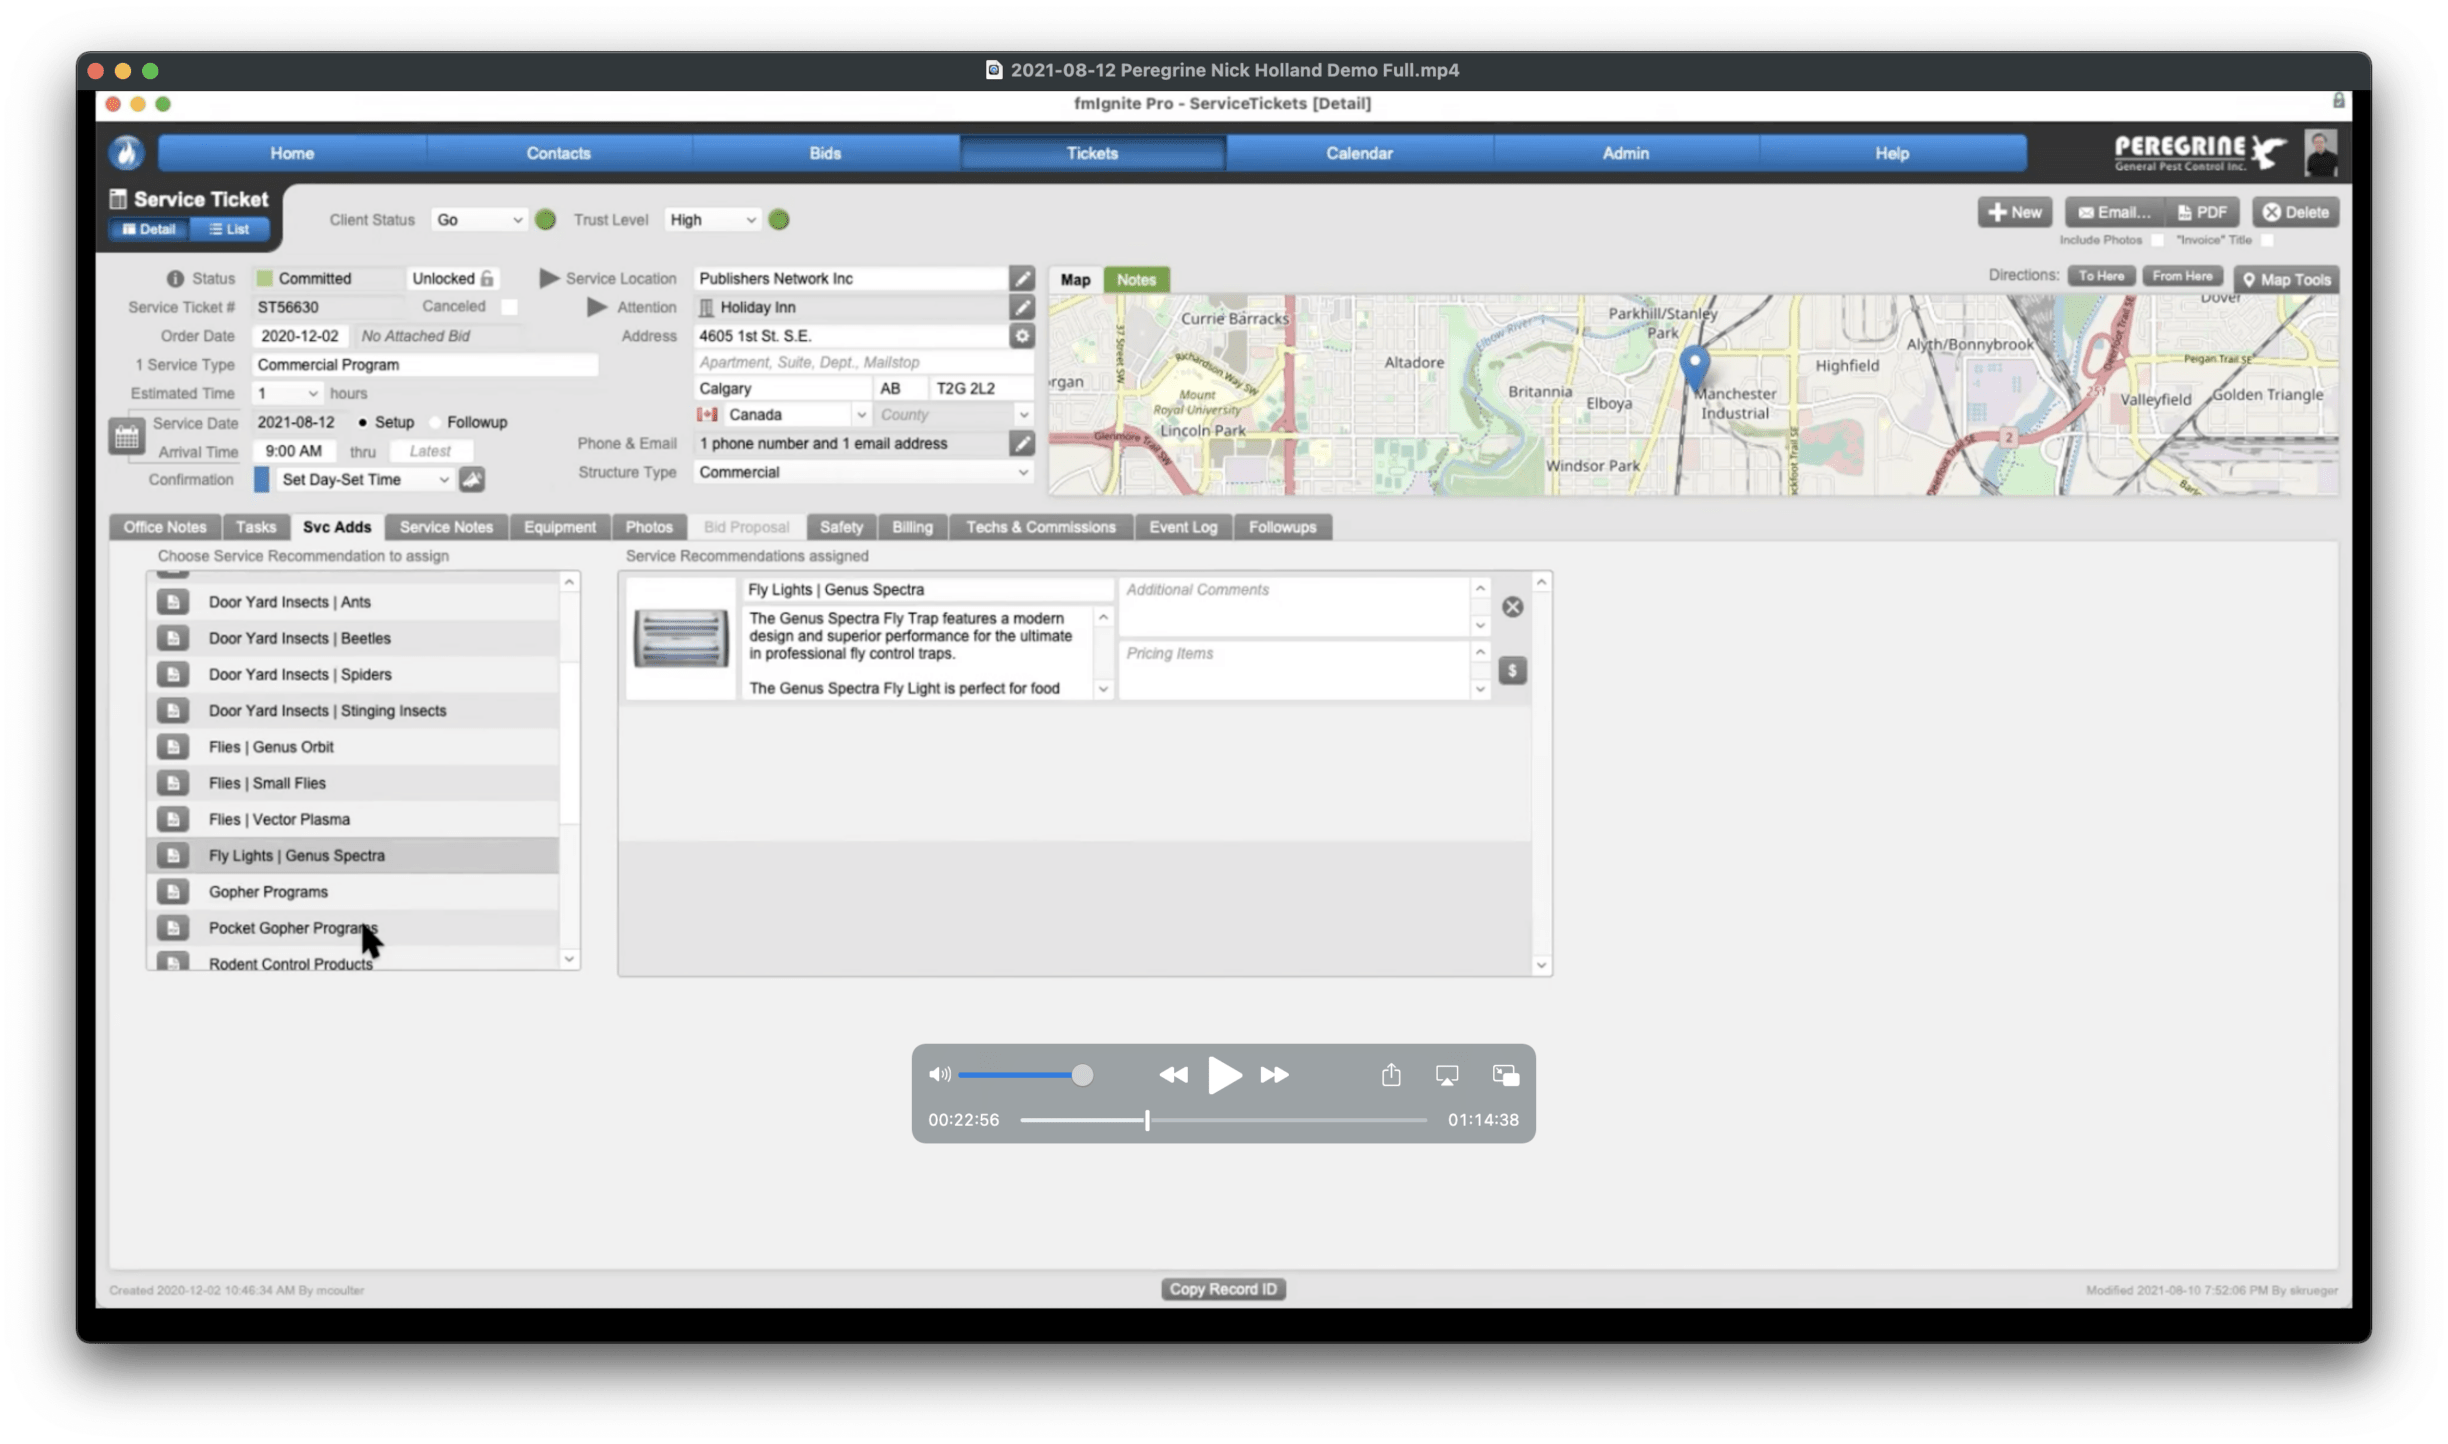This screenshot has height=1444, width=2448.
Task: Open the address gear settings icon
Action: point(1021,336)
